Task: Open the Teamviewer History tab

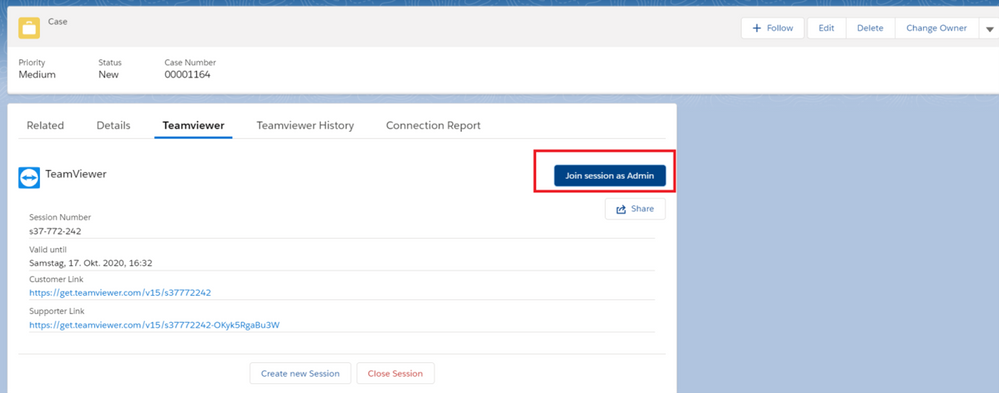Action: pos(305,125)
